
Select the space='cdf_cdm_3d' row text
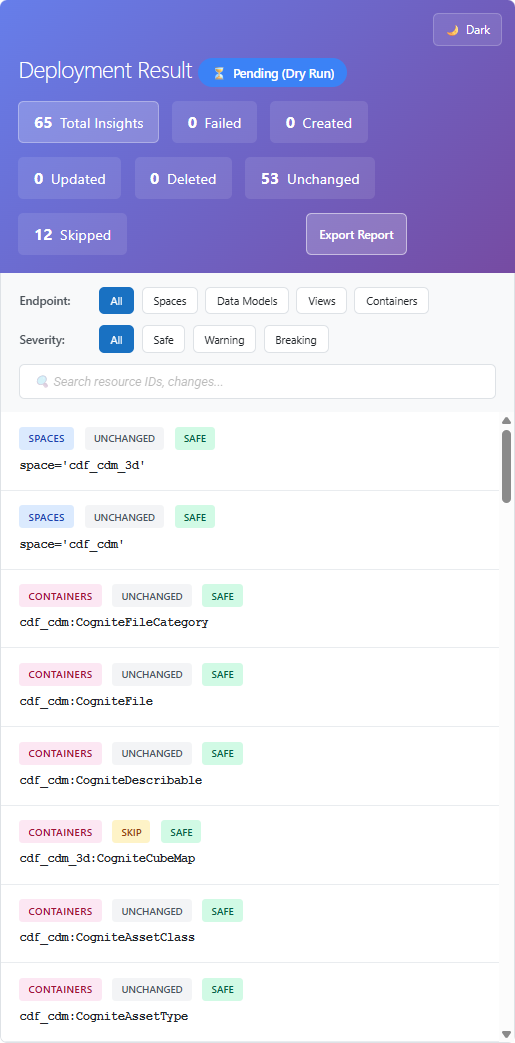82,466
